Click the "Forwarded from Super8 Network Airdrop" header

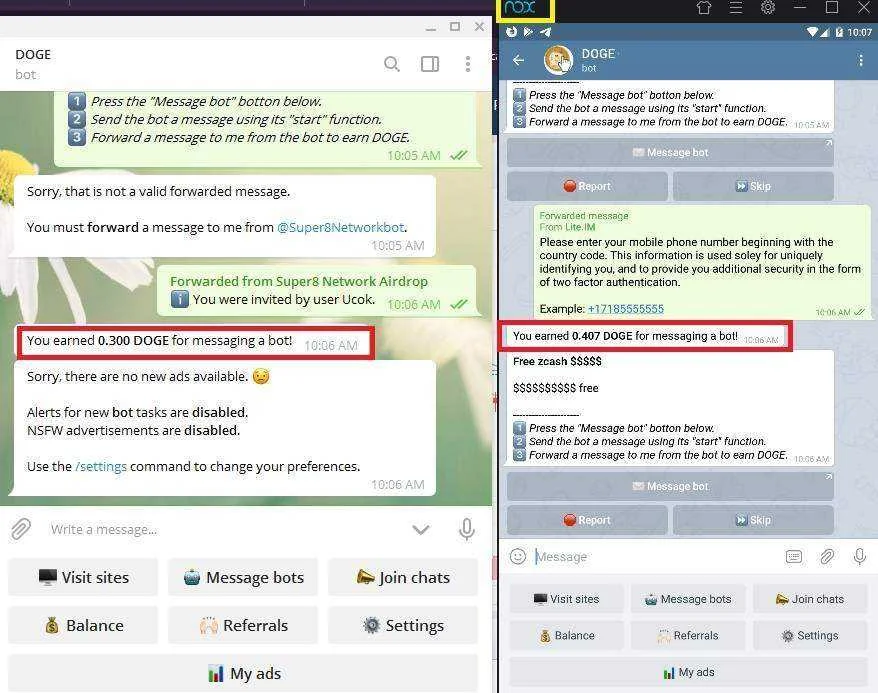tap(298, 281)
